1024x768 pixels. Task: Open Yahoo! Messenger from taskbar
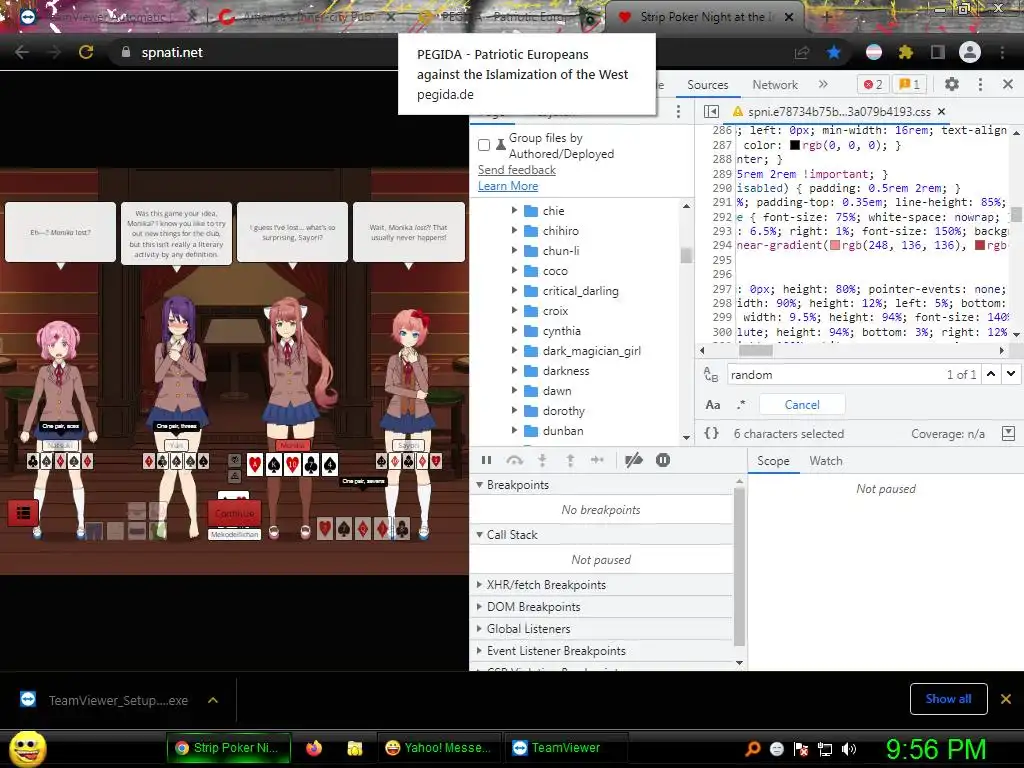[x=439, y=748]
